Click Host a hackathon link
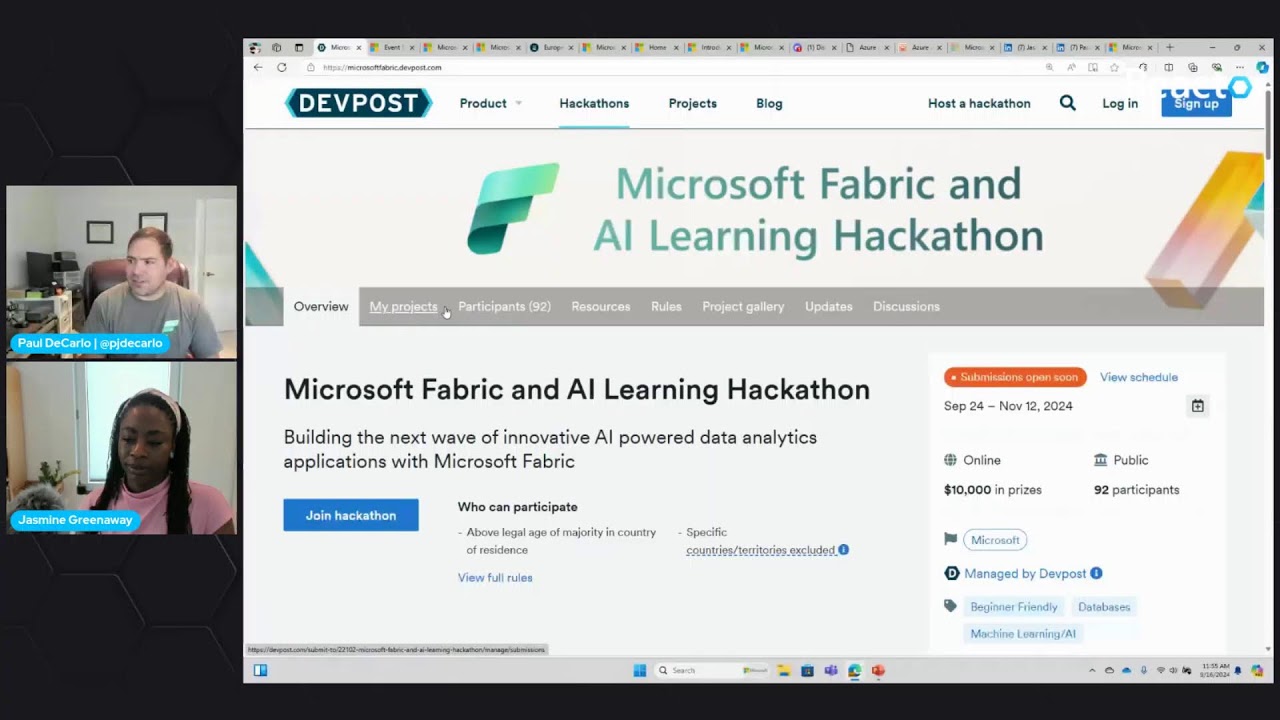 click(979, 103)
